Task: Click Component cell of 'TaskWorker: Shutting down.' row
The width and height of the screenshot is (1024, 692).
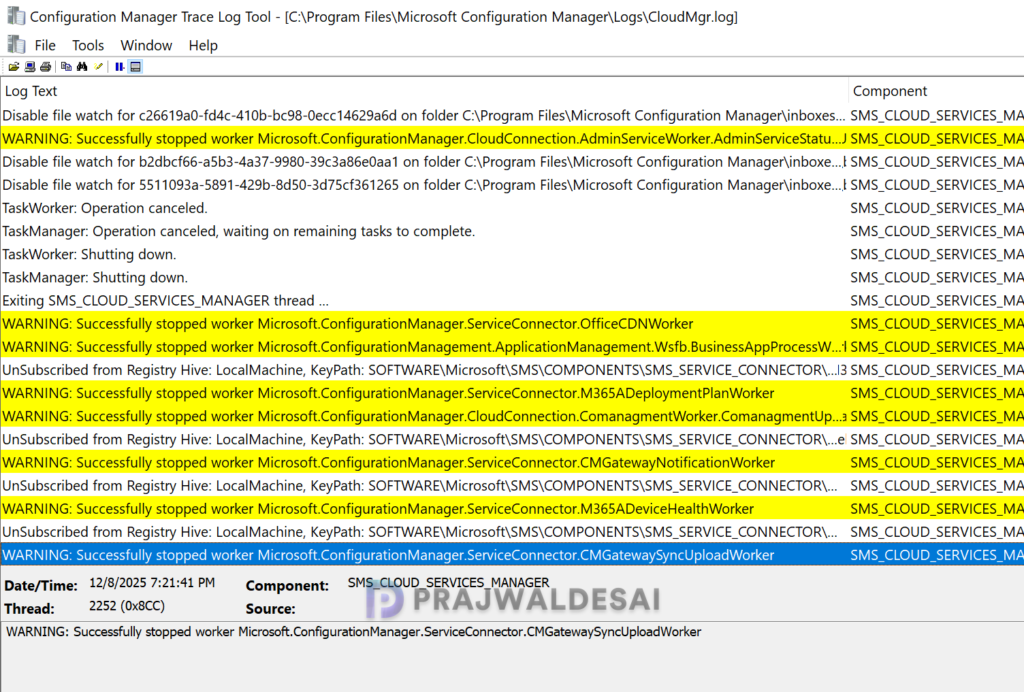Action: pos(936,255)
